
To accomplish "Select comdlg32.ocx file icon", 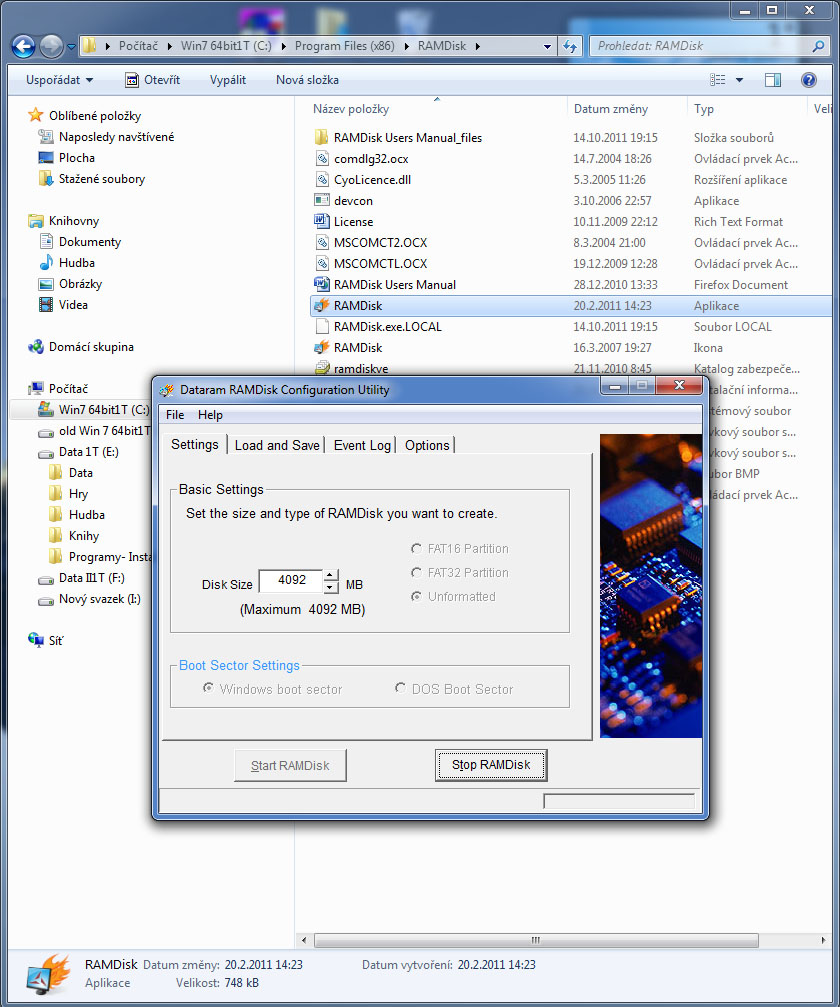I will [x=322, y=159].
